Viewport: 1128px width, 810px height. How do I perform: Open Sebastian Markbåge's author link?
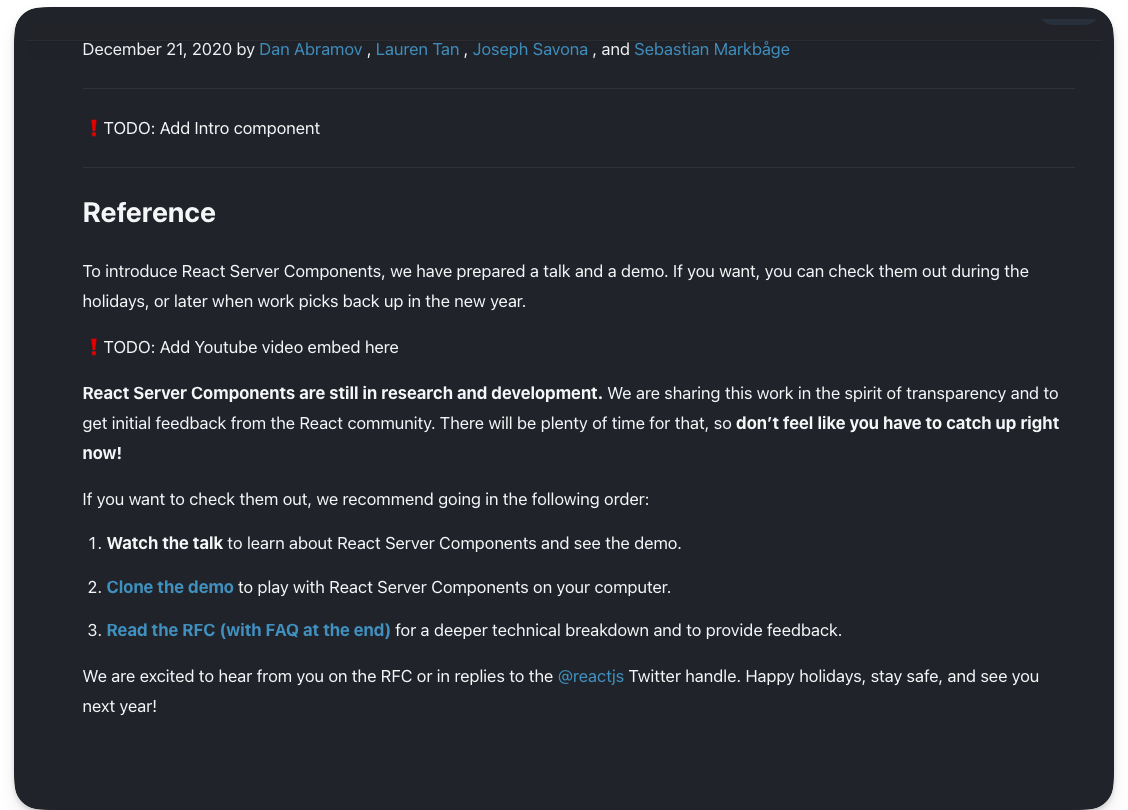coord(711,49)
